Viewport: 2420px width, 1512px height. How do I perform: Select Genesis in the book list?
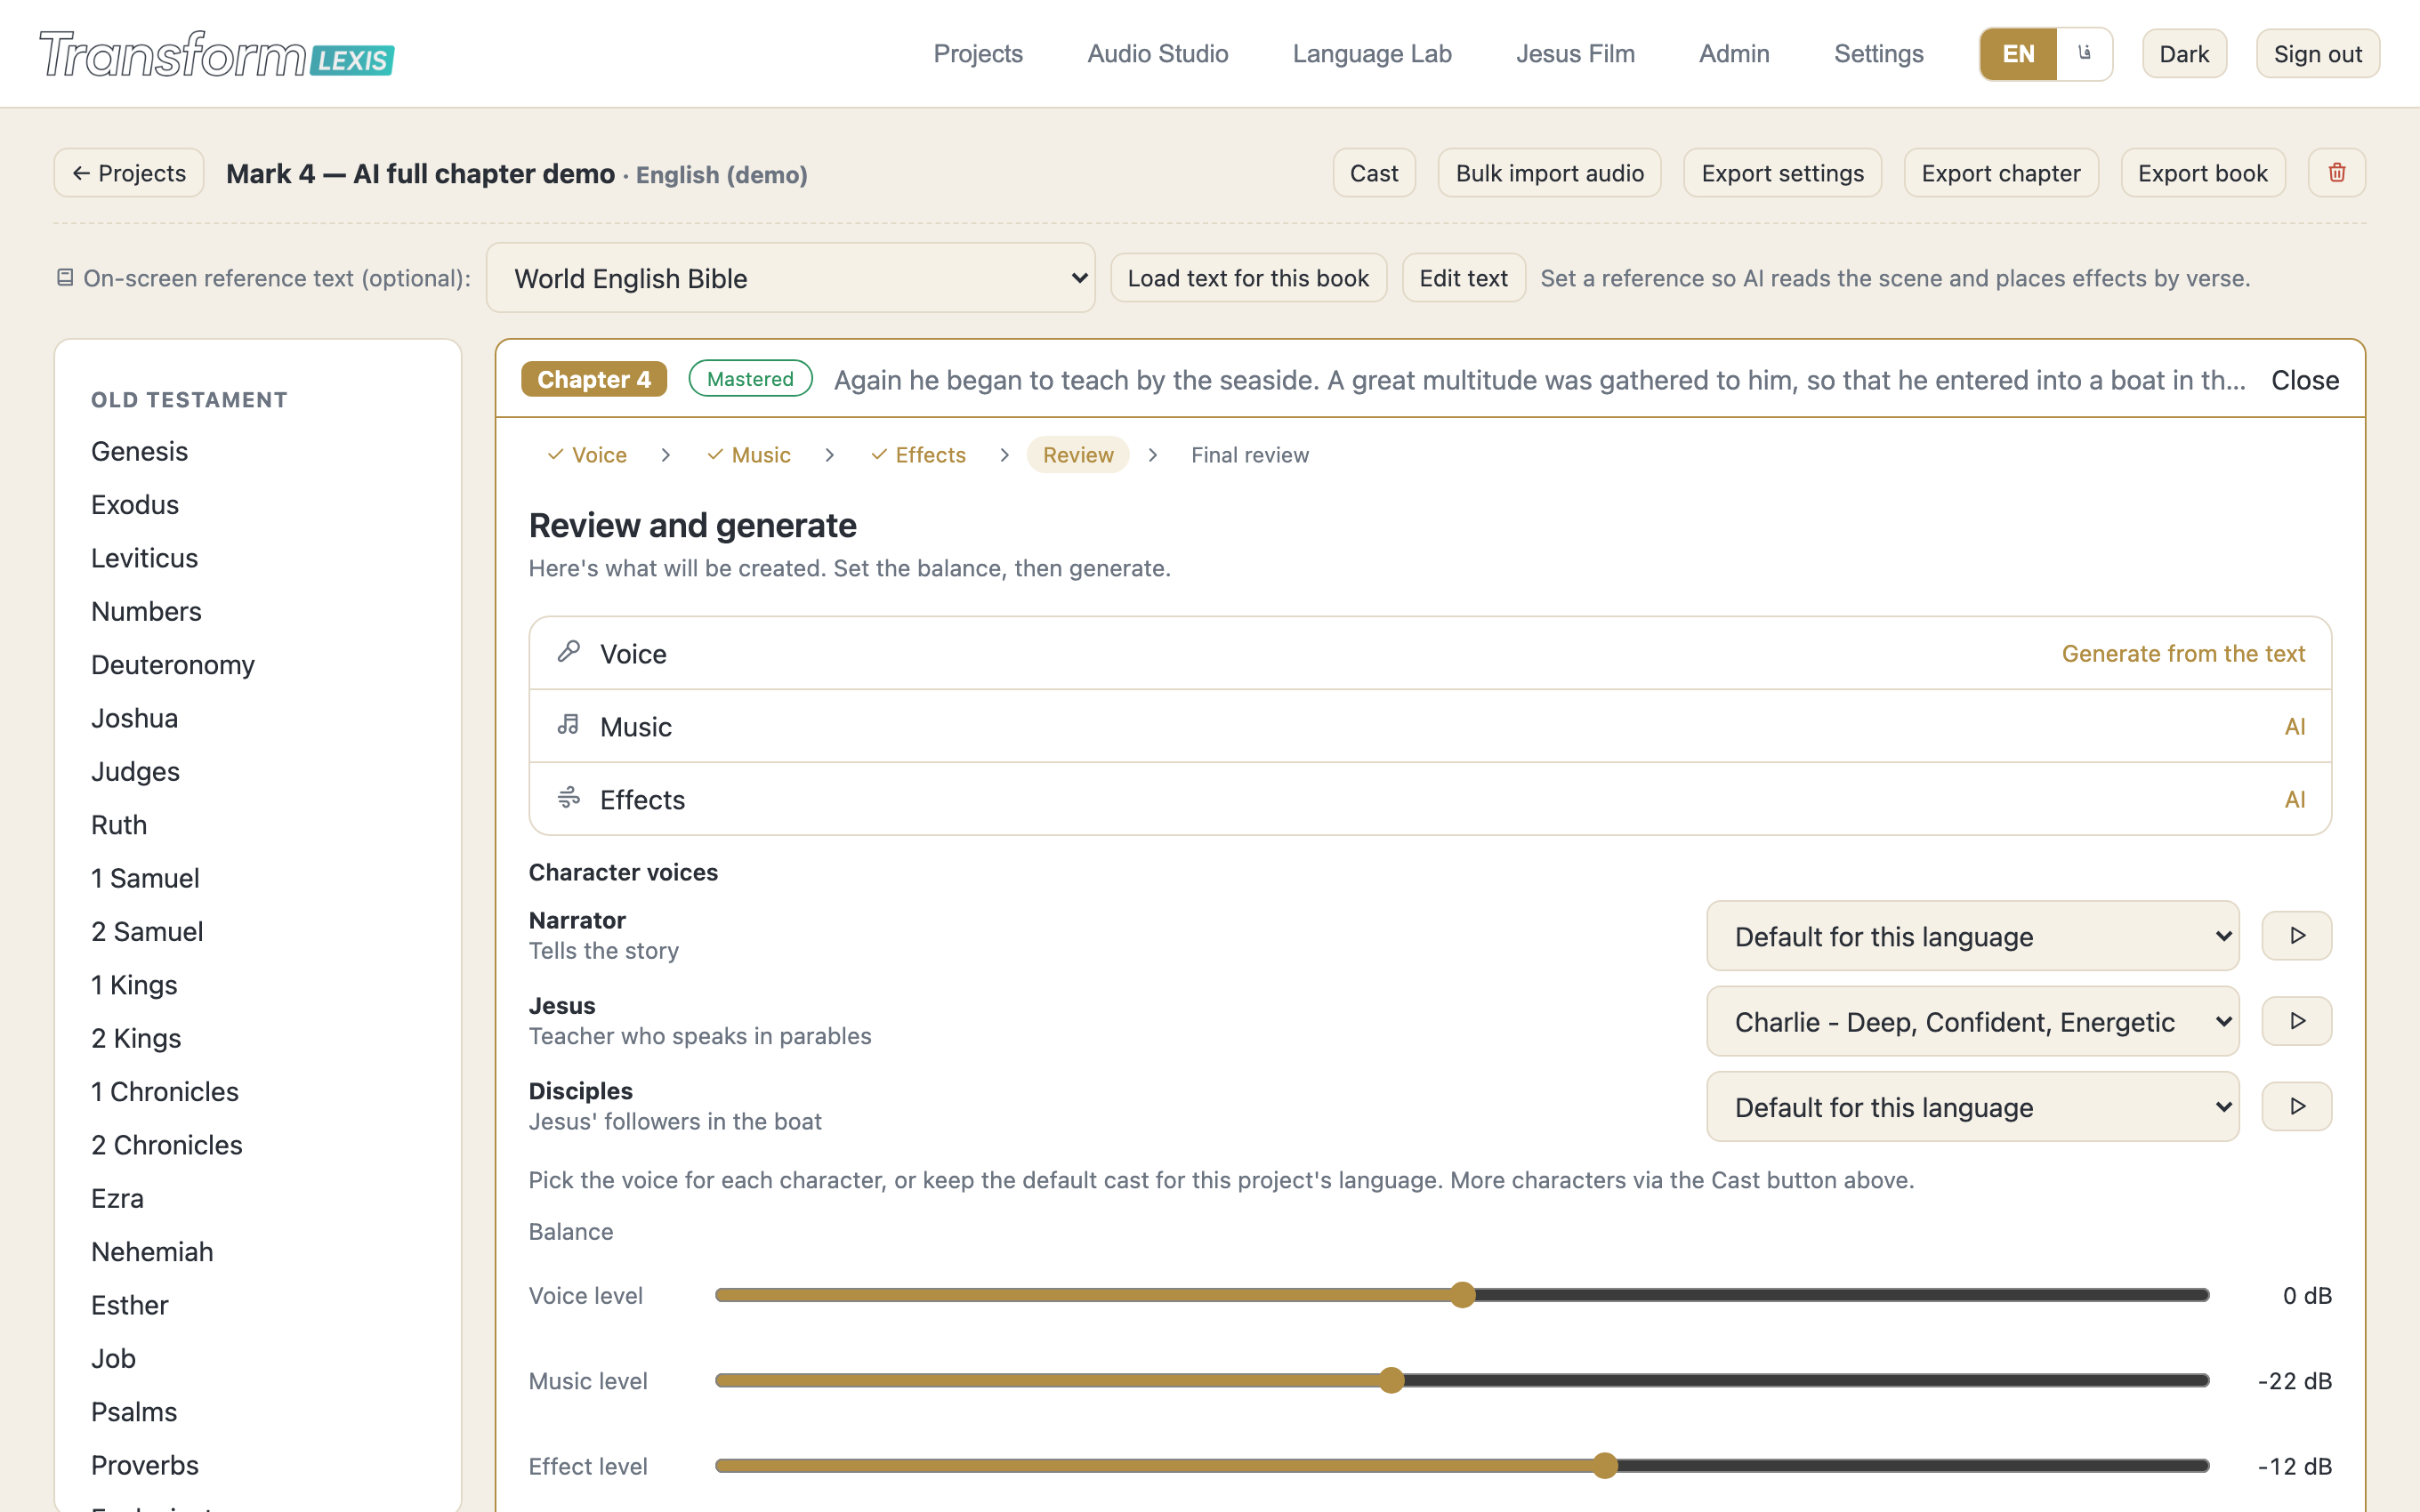[x=139, y=451]
